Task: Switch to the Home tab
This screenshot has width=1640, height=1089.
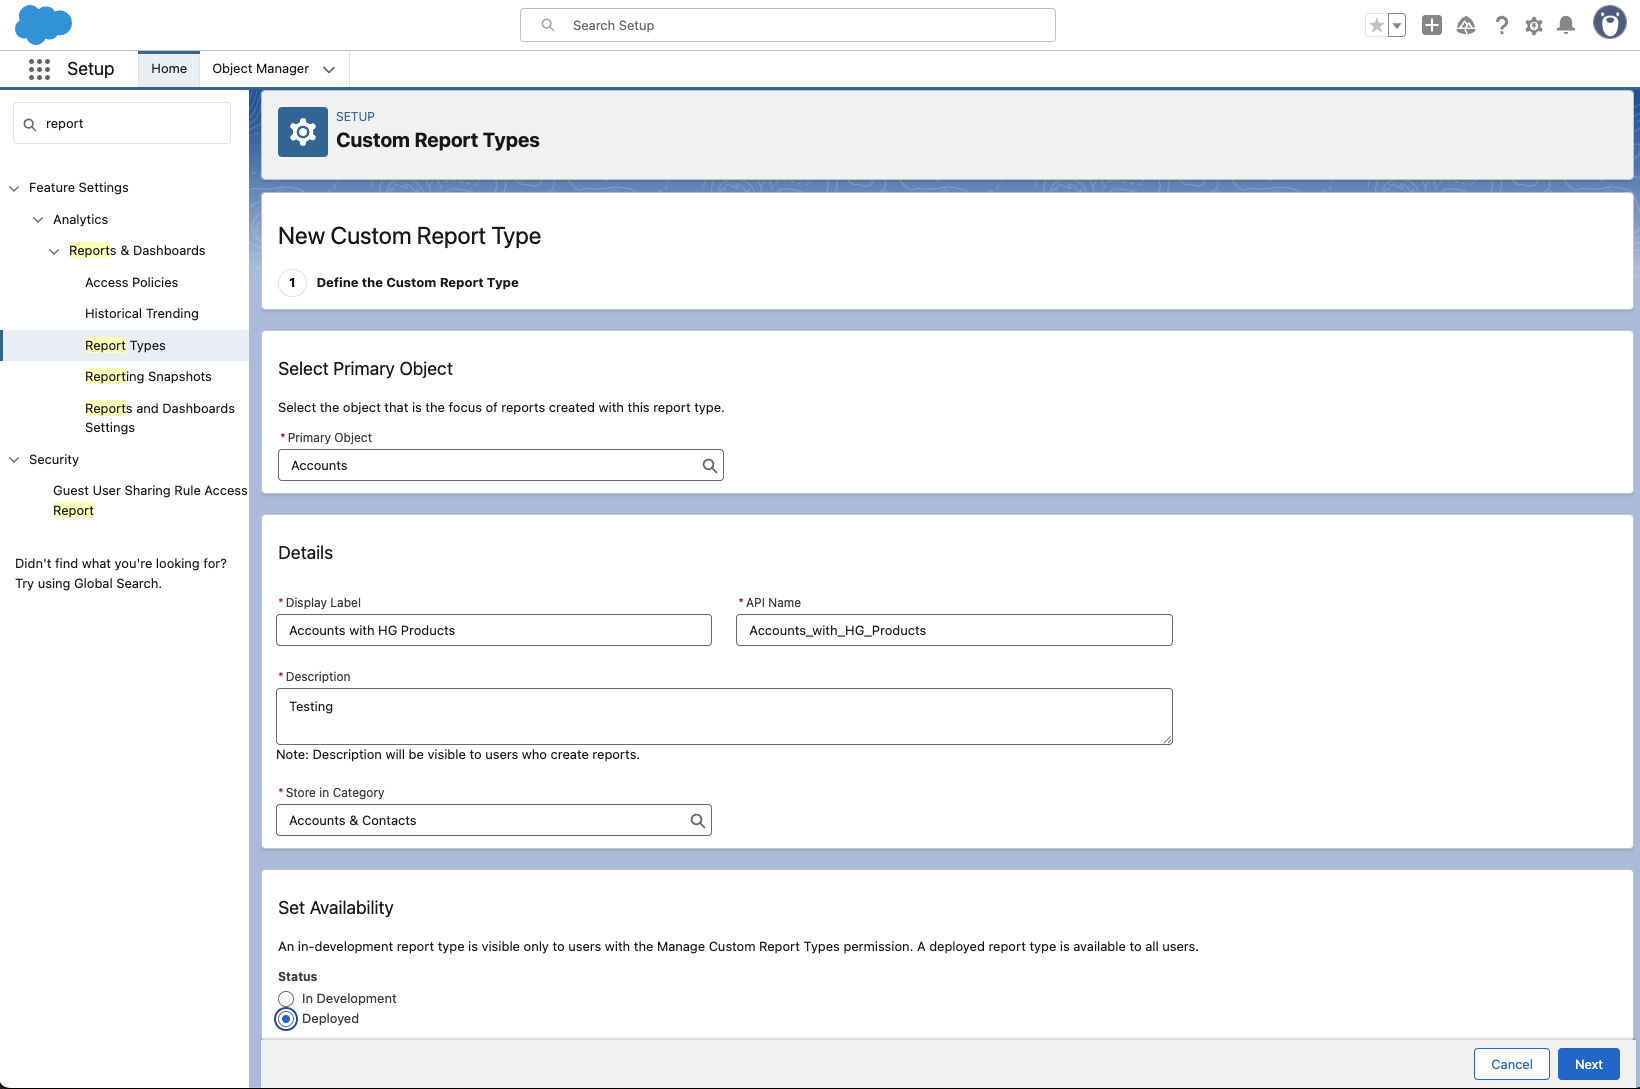Action: pos(169,69)
